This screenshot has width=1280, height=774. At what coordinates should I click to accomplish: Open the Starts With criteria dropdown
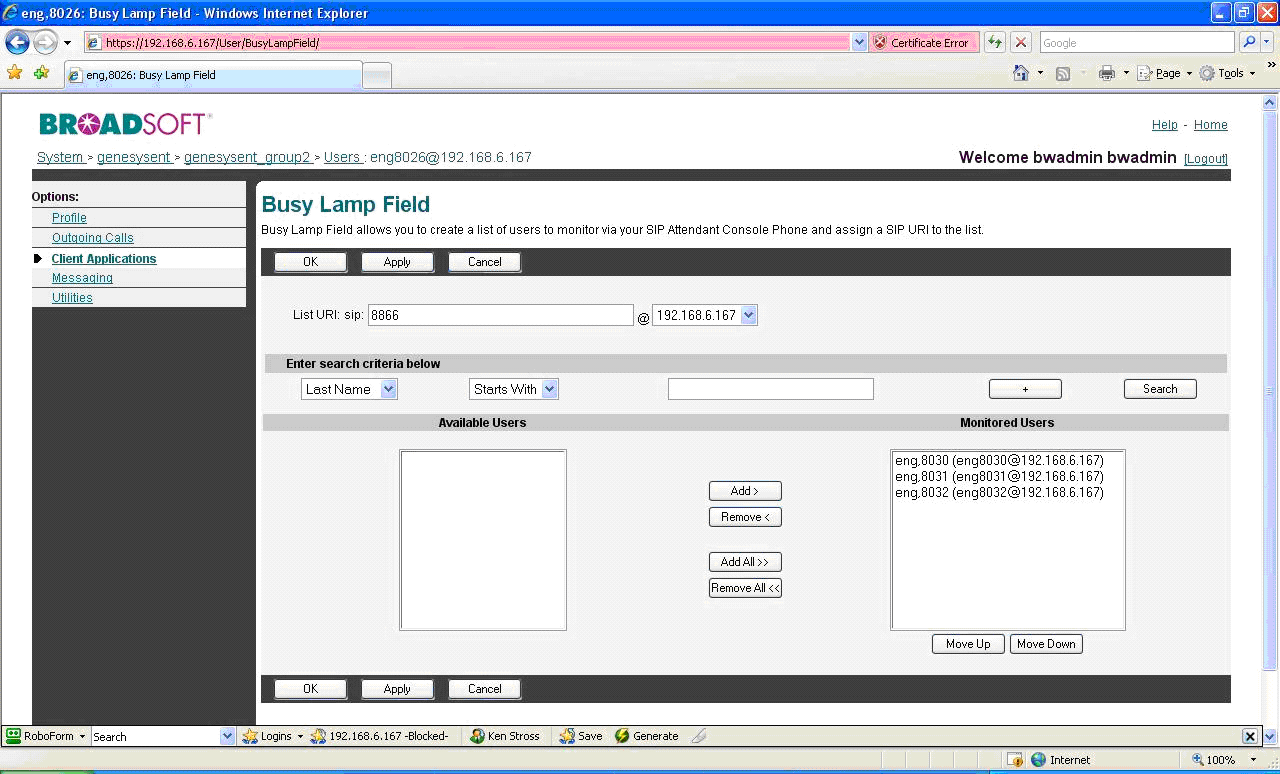click(550, 389)
